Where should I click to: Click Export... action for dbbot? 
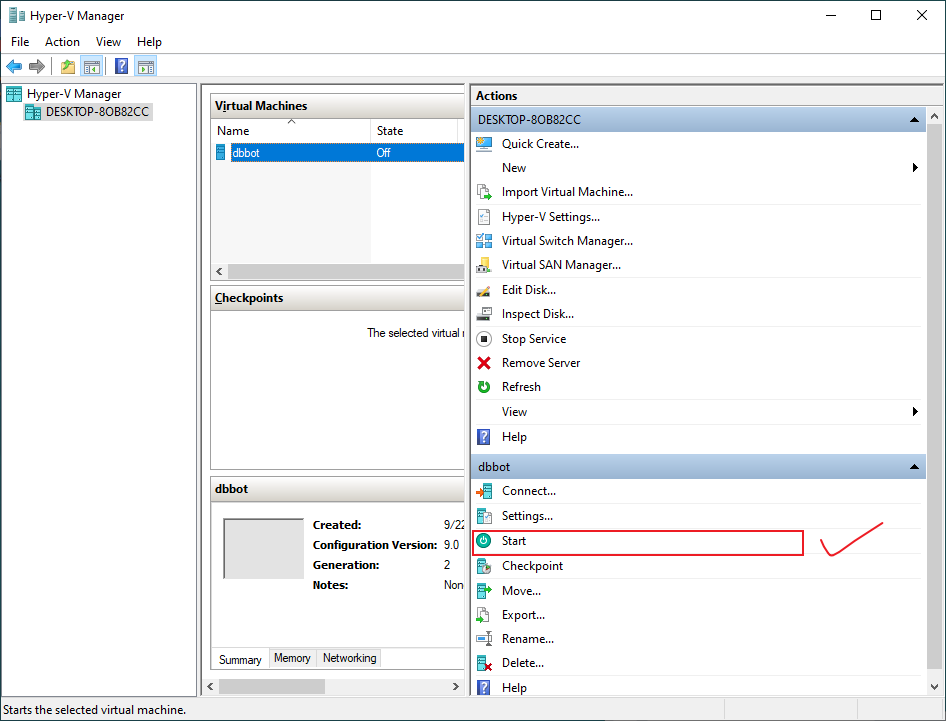tap(523, 615)
